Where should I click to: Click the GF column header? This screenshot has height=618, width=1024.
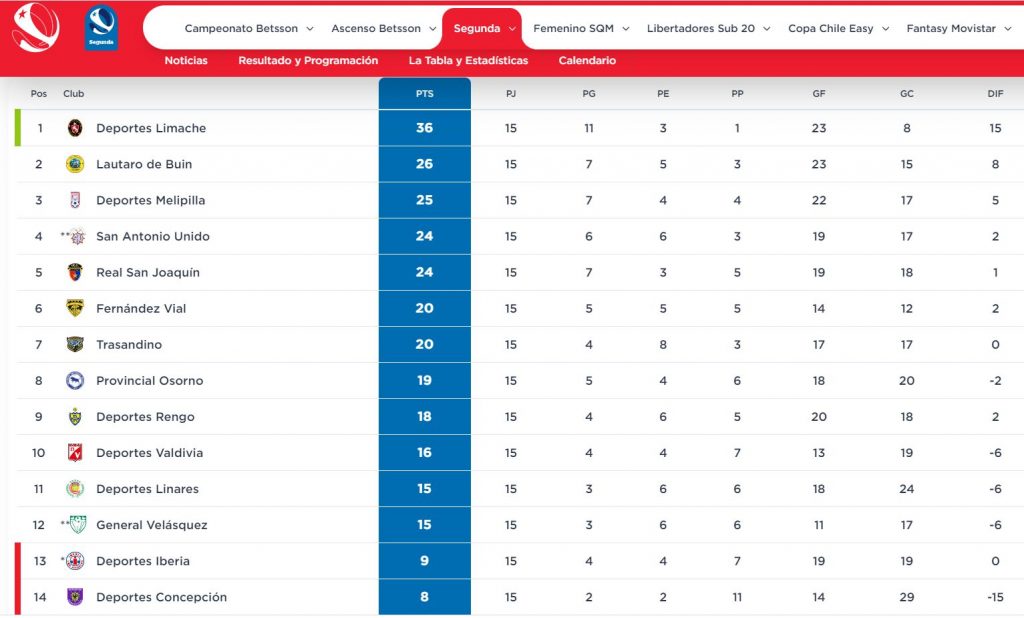(x=819, y=94)
